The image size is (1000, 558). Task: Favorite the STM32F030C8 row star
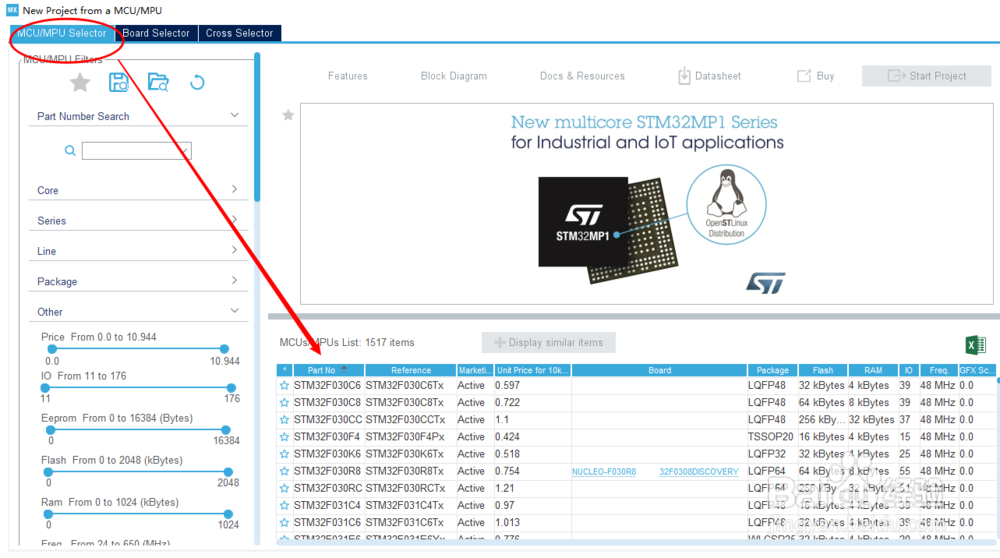[x=284, y=403]
